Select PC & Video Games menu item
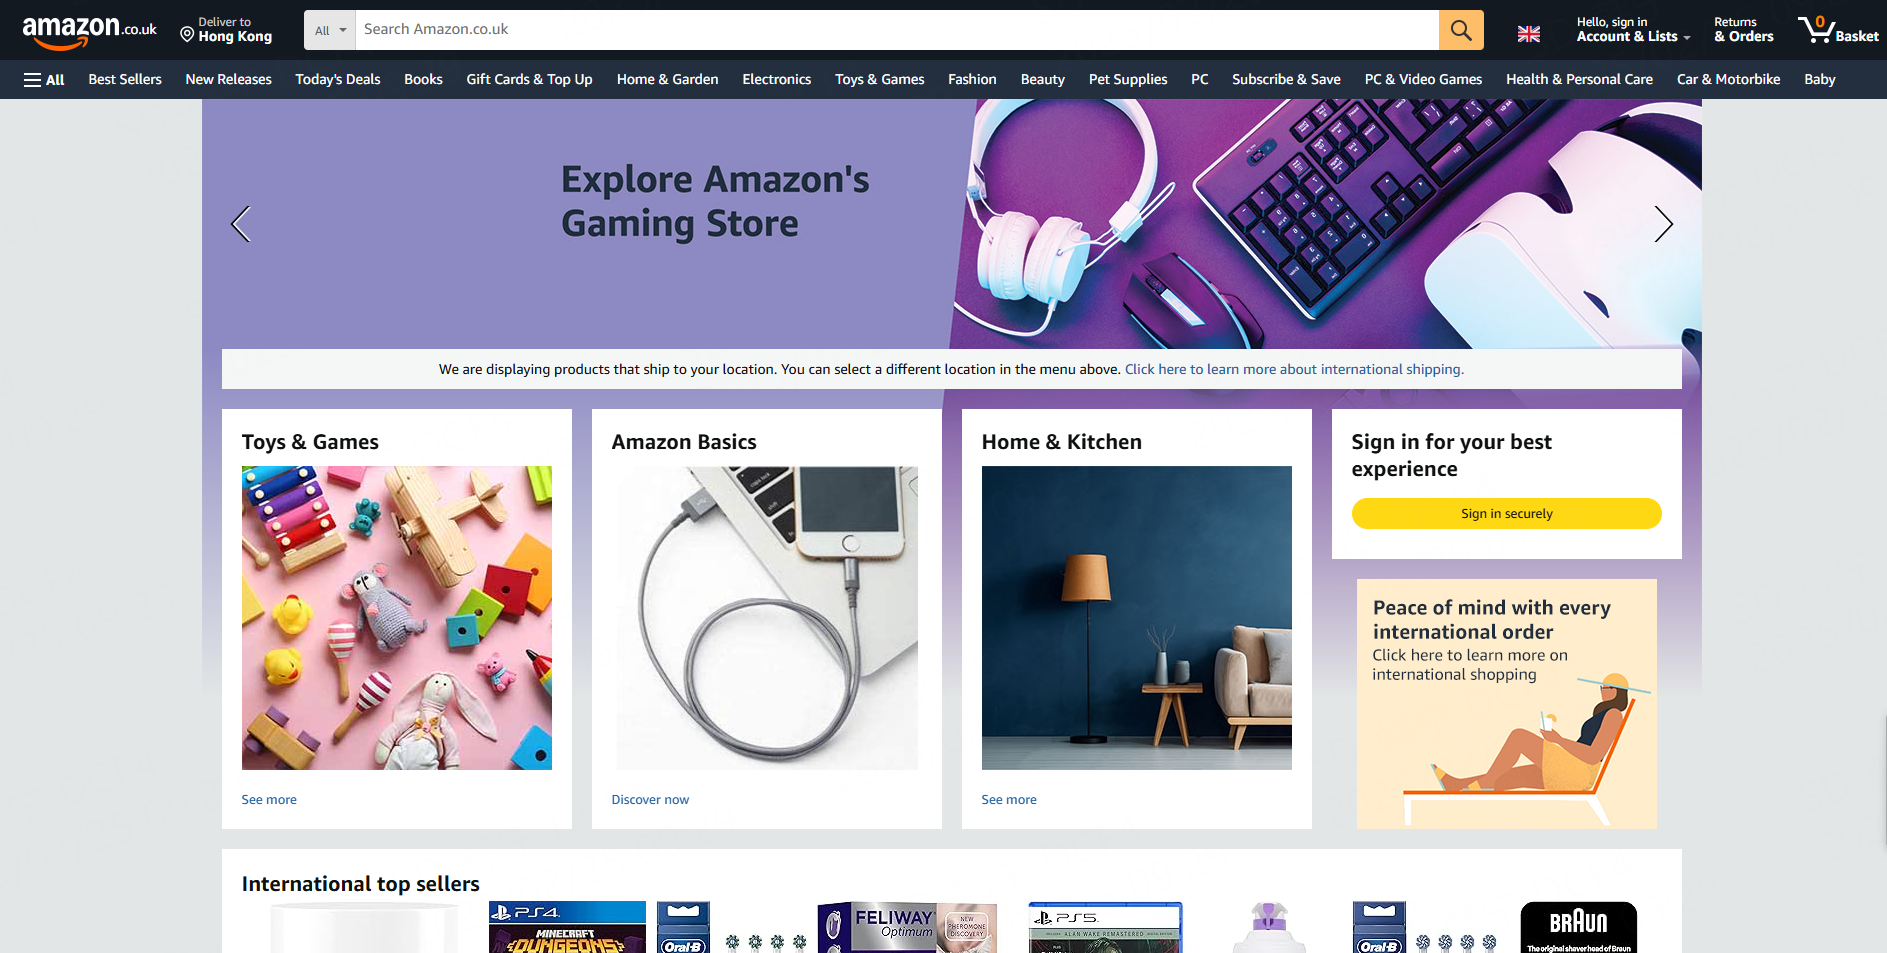Viewport: 1887px width, 953px height. [1423, 79]
